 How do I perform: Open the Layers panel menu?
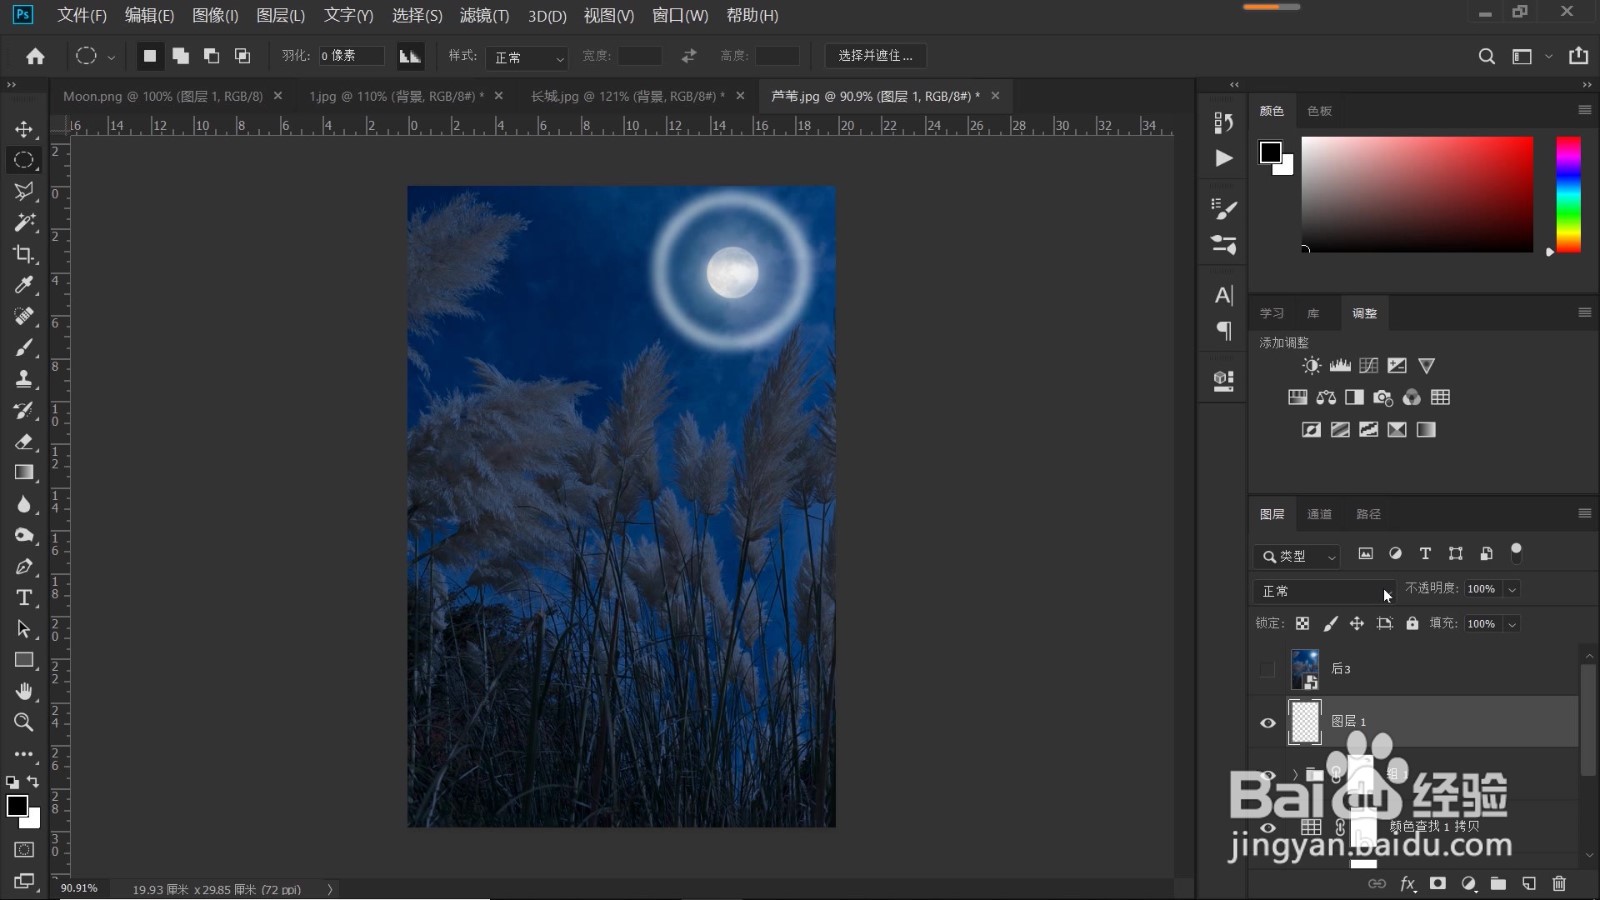tap(1585, 513)
